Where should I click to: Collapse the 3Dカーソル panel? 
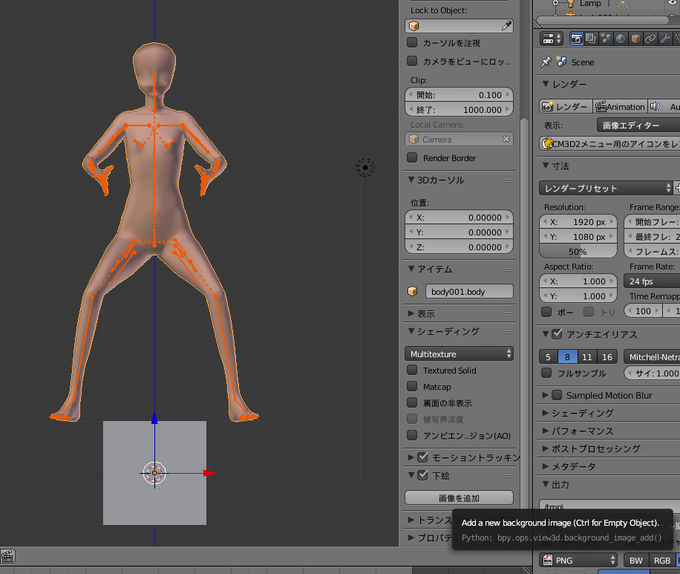tap(411, 179)
